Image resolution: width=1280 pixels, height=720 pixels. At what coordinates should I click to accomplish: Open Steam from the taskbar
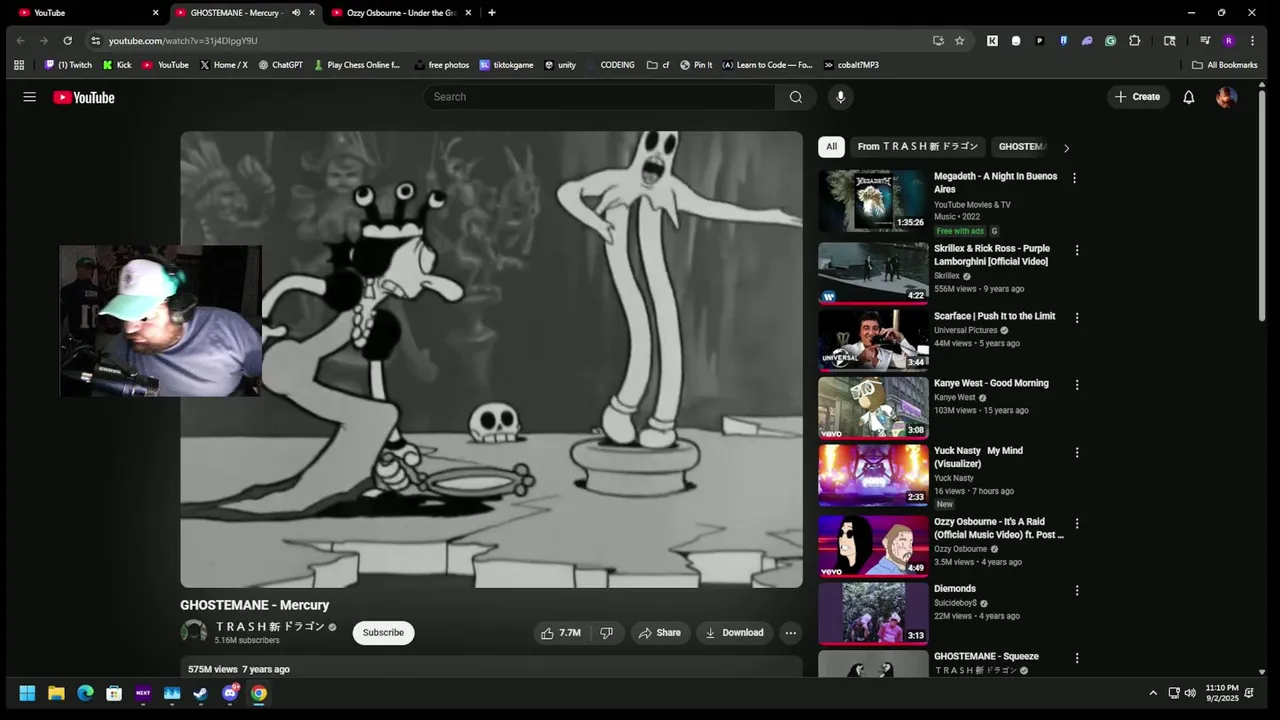click(201, 693)
